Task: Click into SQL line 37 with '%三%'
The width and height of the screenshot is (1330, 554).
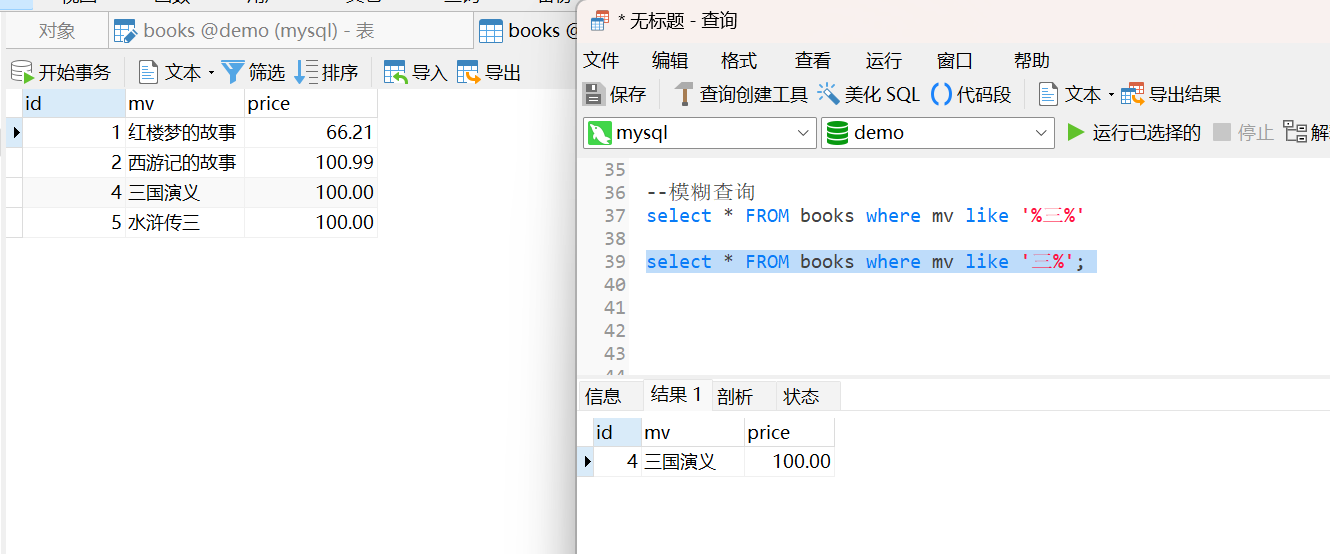Action: click(x=865, y=215)
